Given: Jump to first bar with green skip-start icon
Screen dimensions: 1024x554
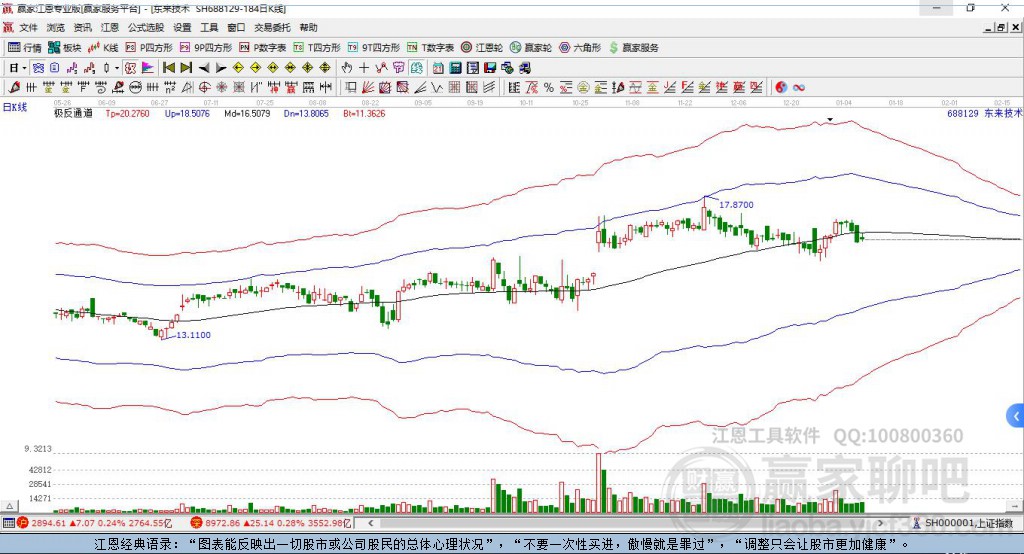Looking at the screenshot, I should click(x=169, y=68).
